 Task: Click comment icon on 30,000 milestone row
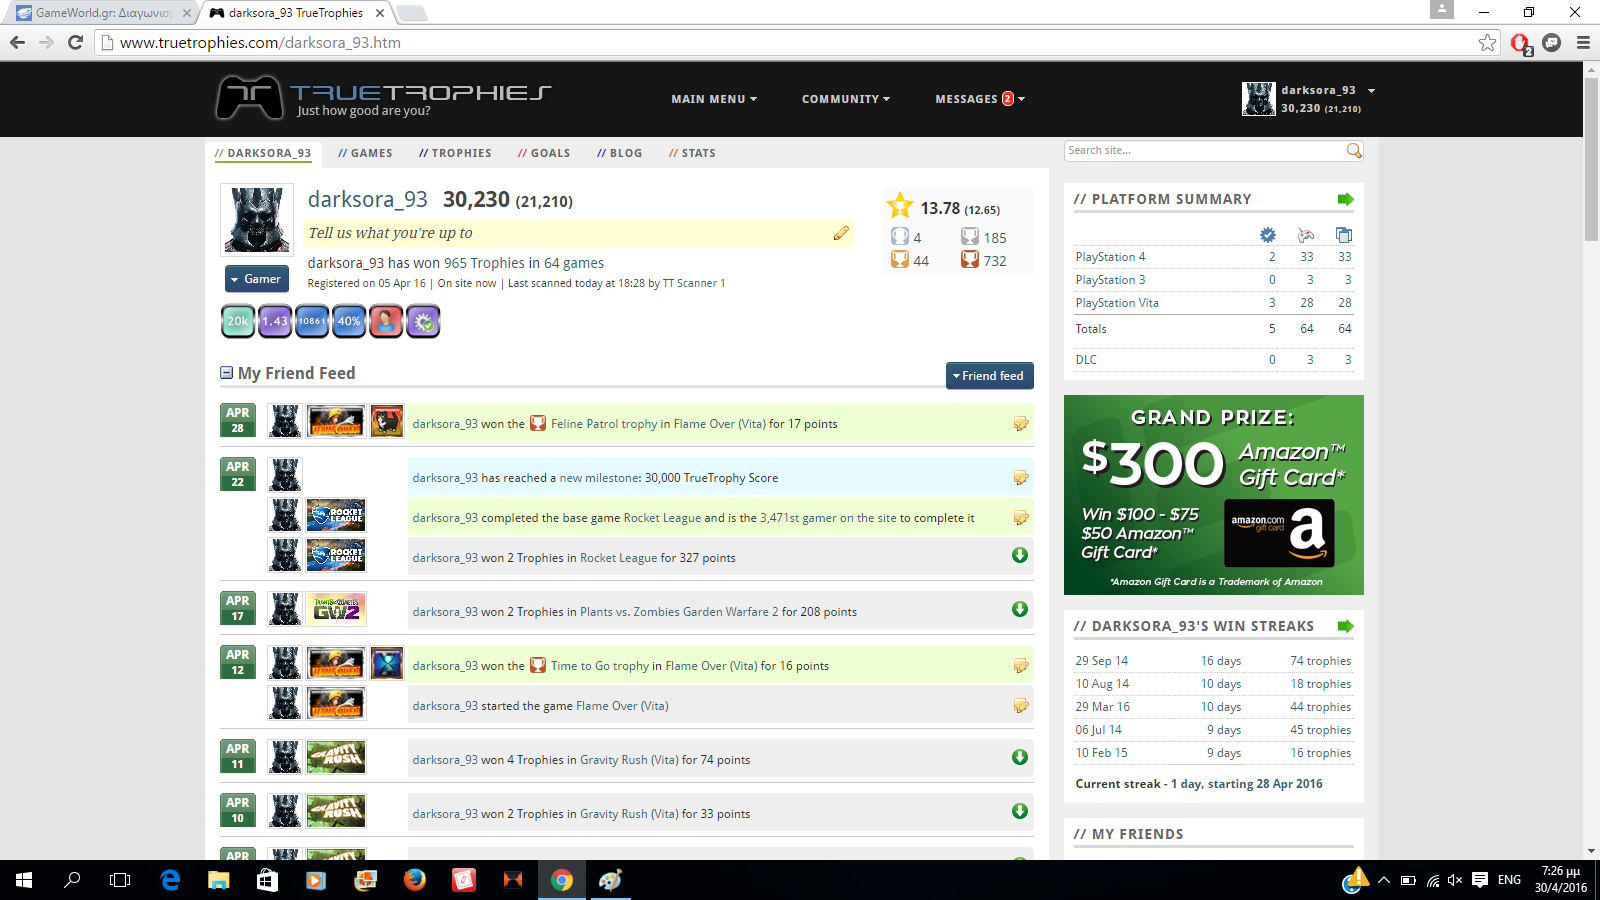tap(1020, 478)
